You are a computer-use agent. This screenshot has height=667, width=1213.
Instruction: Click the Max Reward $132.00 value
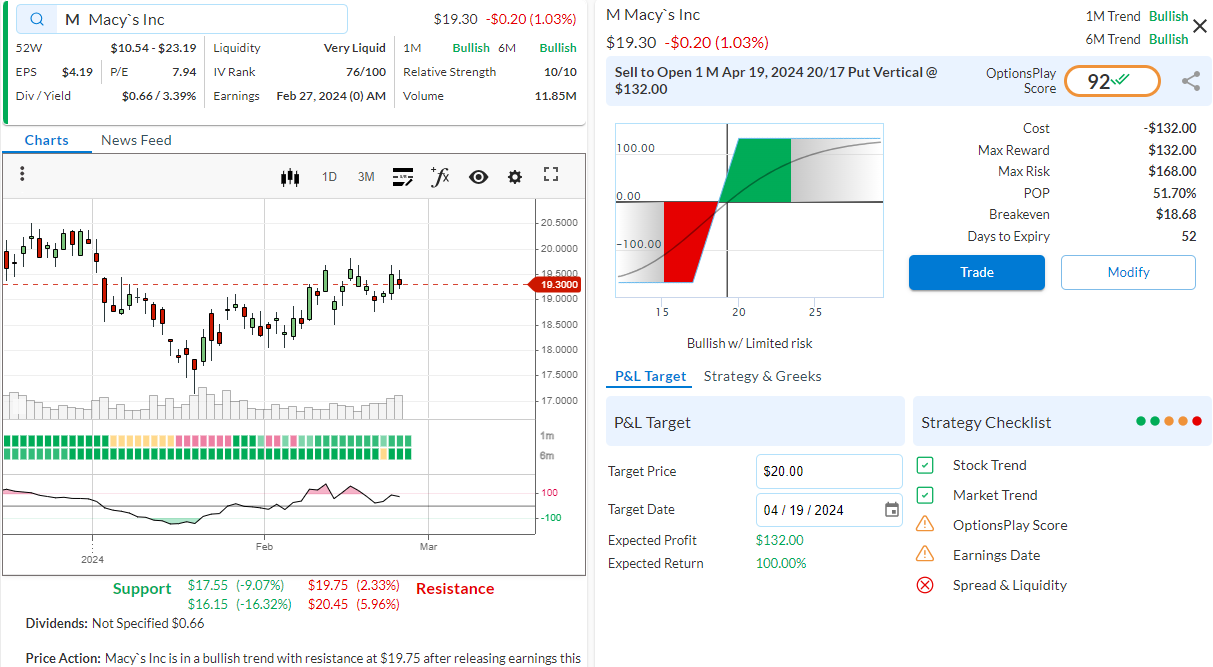[1172, 150]
